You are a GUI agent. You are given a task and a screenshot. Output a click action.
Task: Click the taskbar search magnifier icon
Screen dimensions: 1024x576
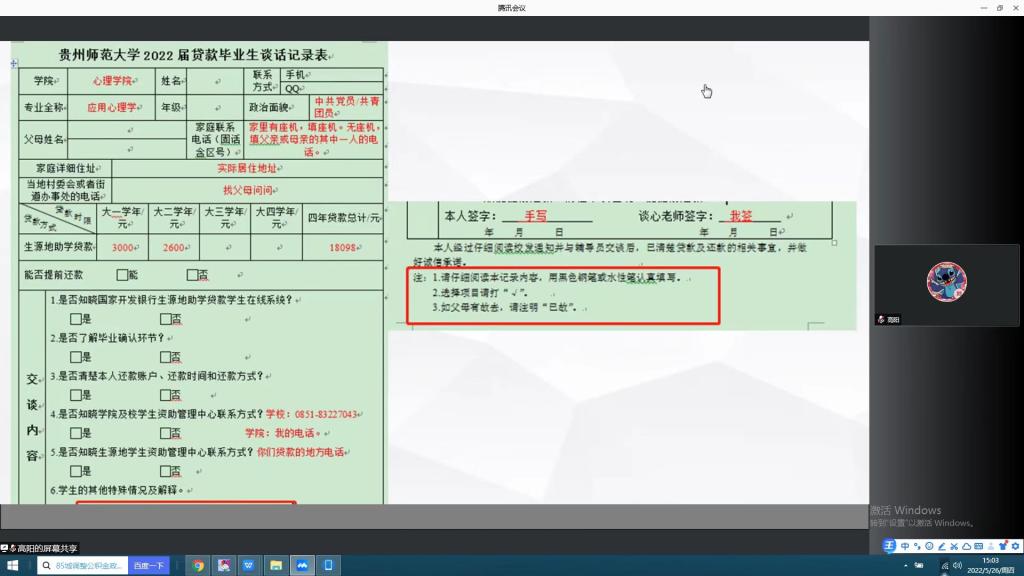[x=46, y=566]
